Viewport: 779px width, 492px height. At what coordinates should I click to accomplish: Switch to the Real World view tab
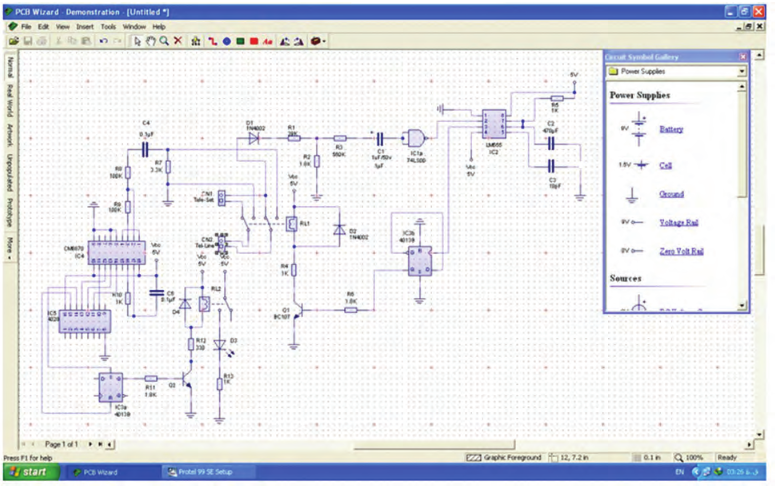tap(10, 100)
